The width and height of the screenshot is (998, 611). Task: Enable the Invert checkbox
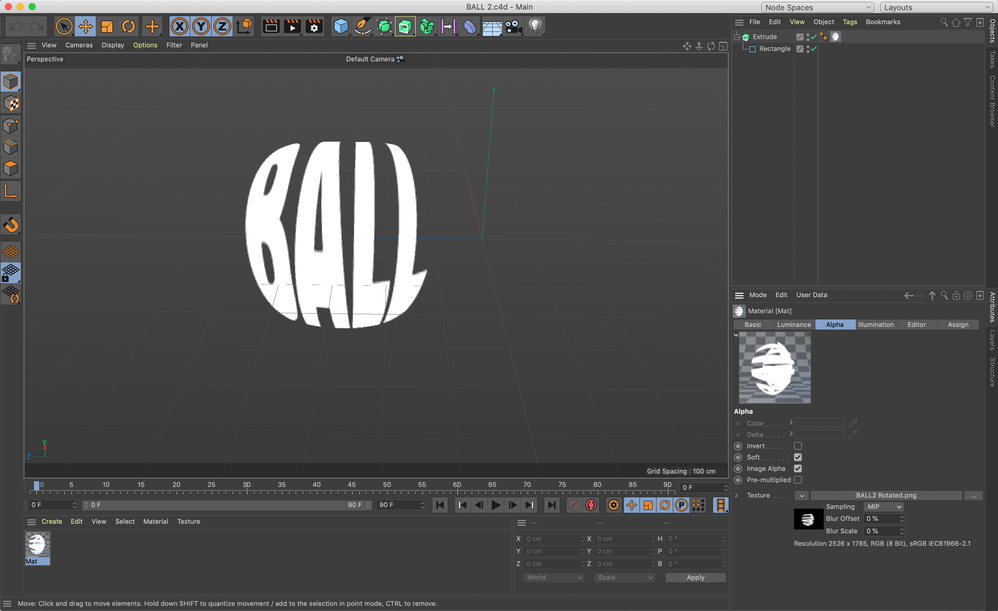tap(797, 446)
